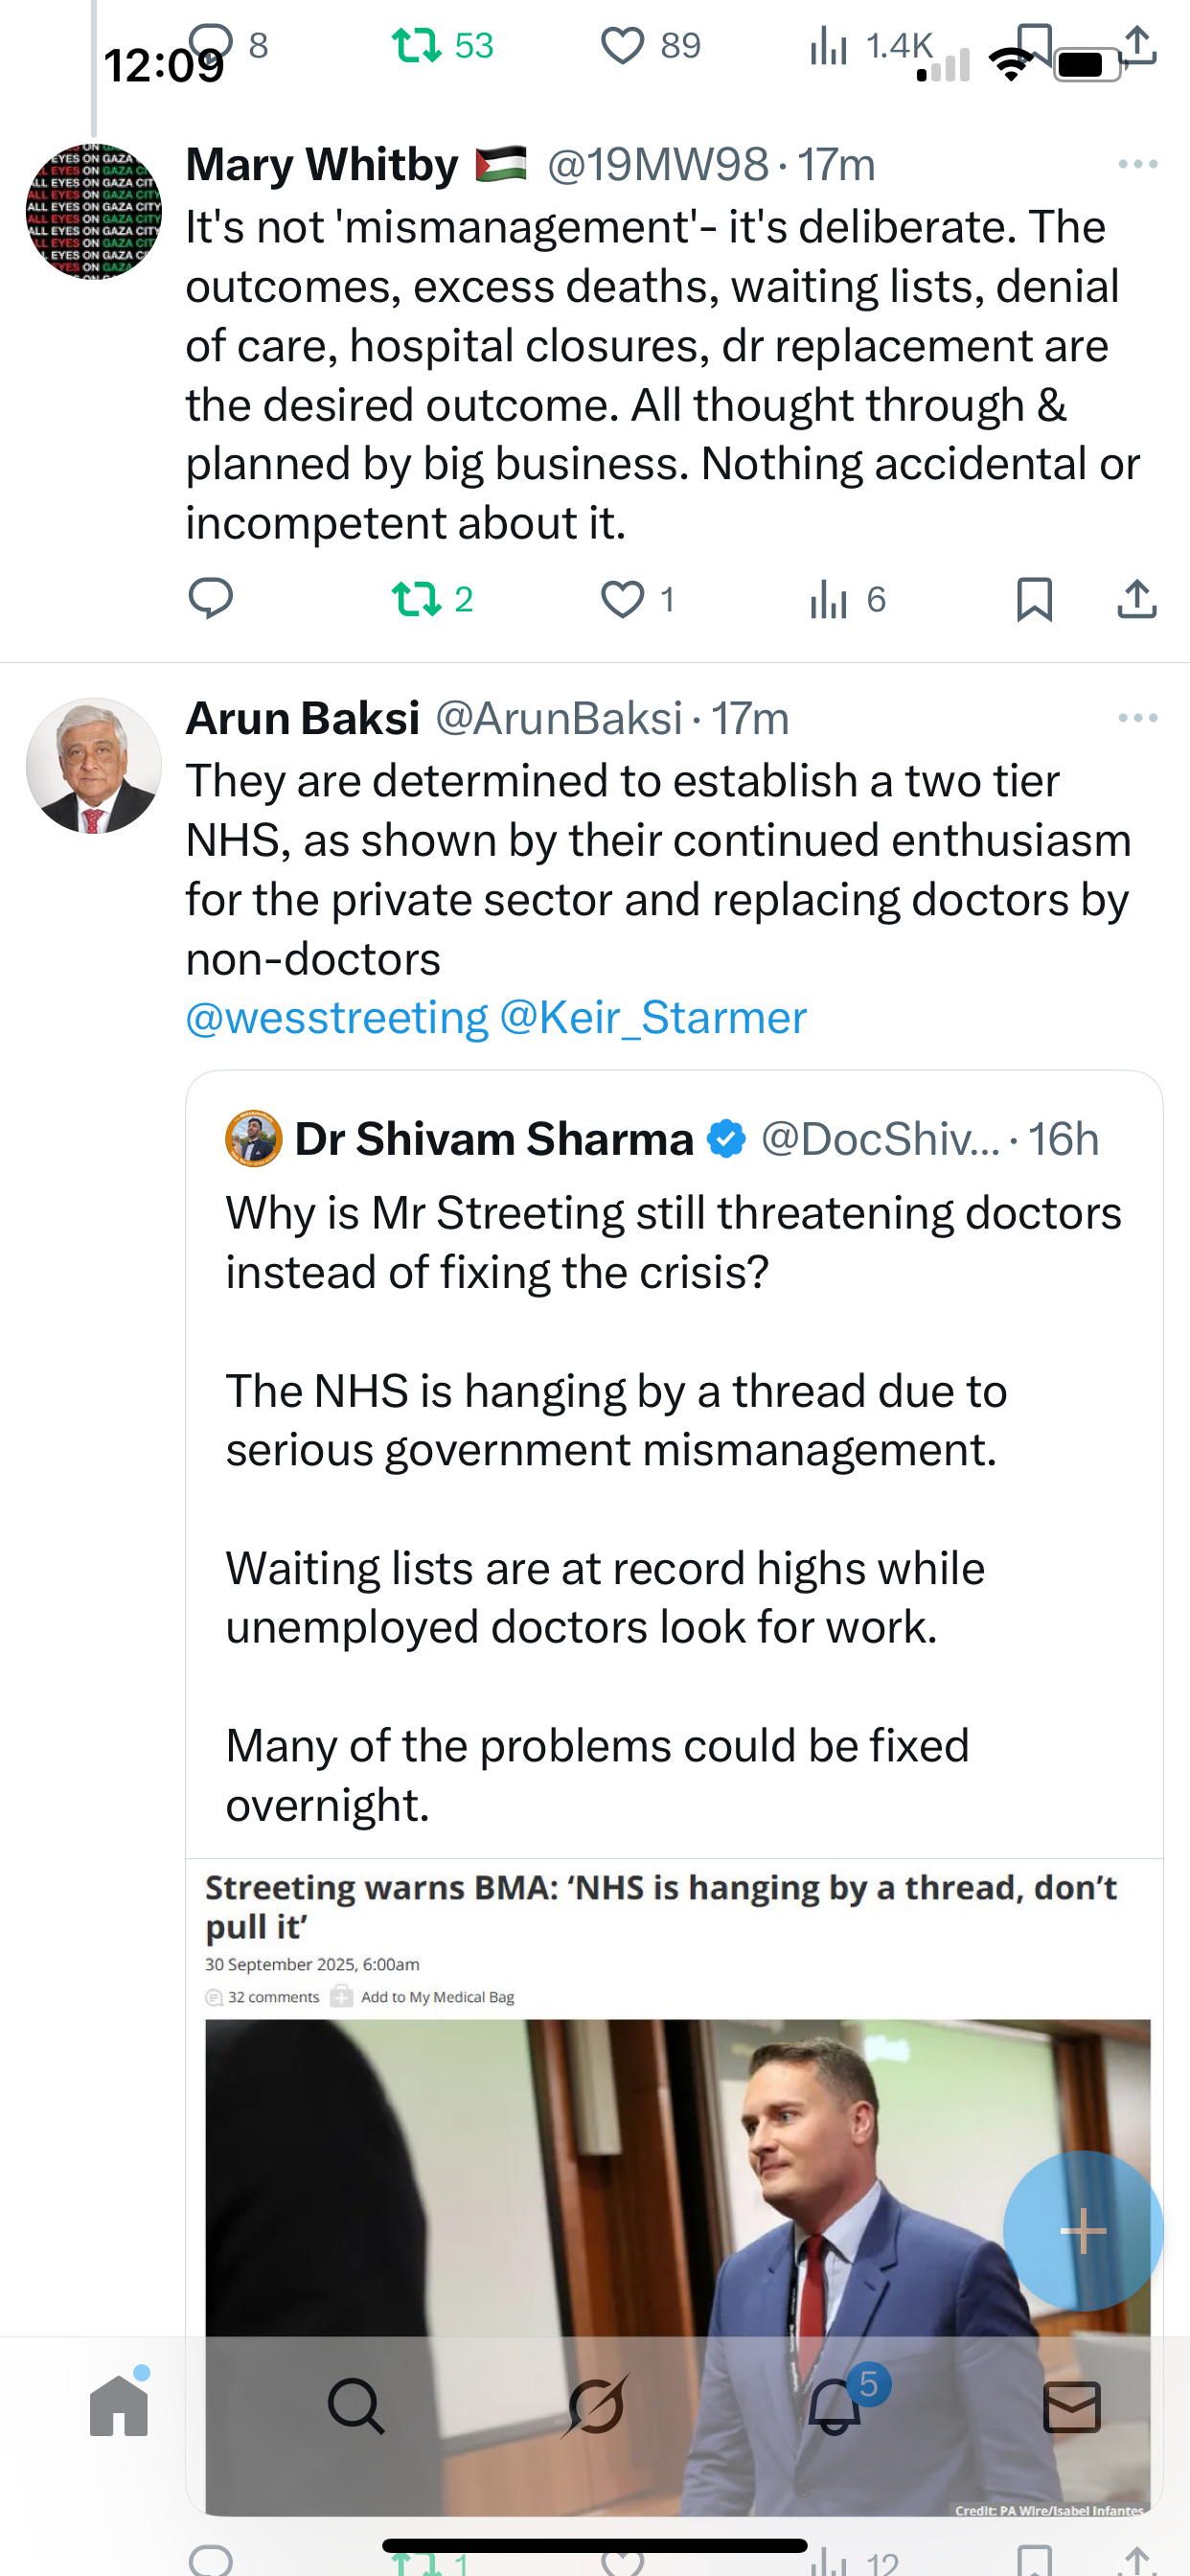Open the Grok tab
1190x2576 pixels.
coord(596,2406)
